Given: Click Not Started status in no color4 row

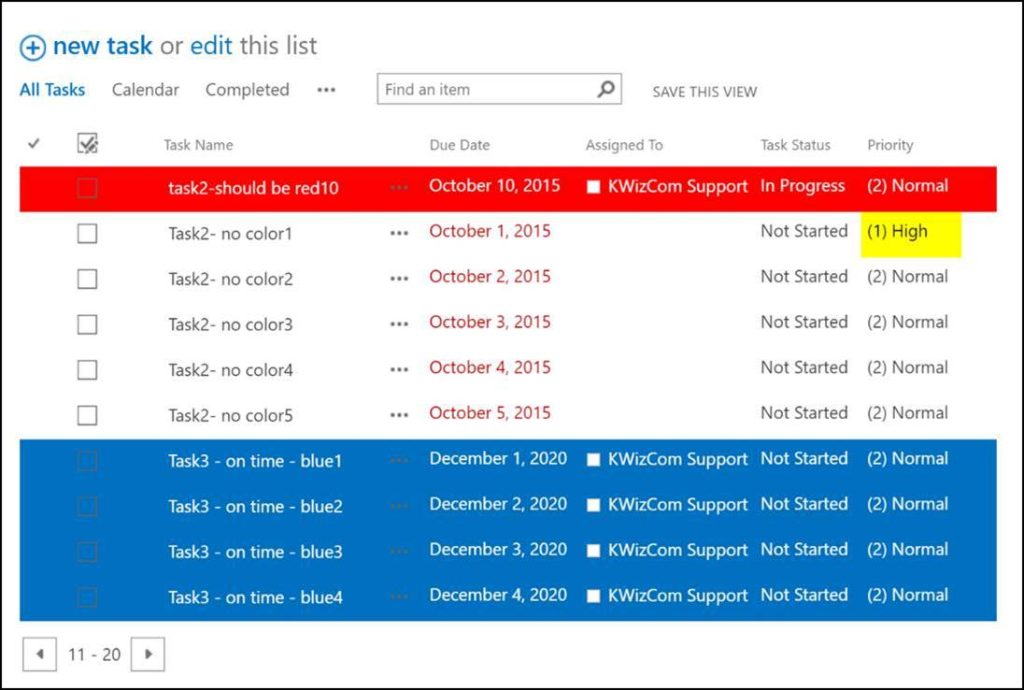Looking at the screenshot, I should click(804, 368).
